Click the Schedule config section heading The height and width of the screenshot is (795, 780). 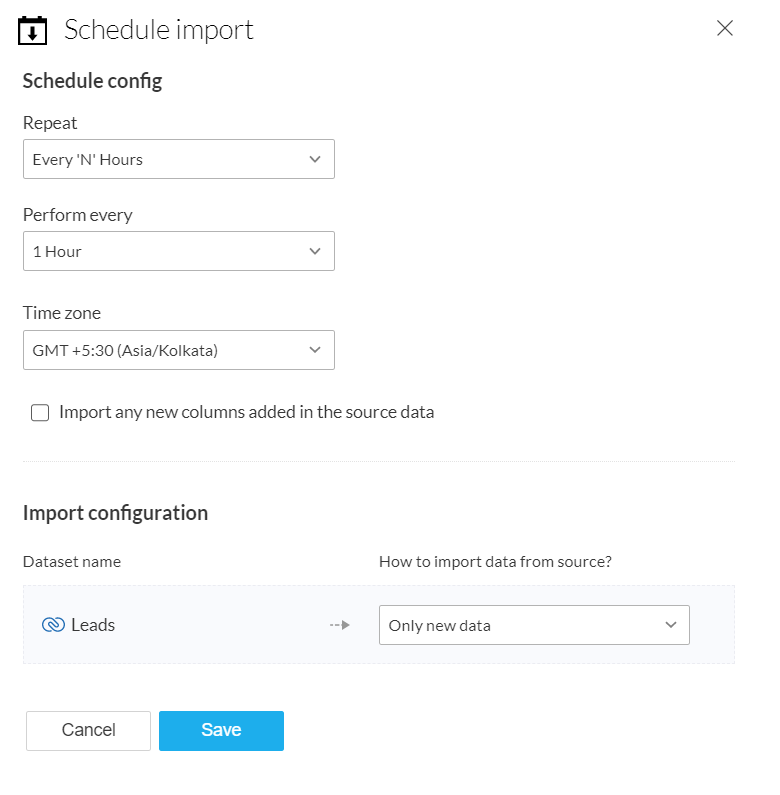point(92,81)
